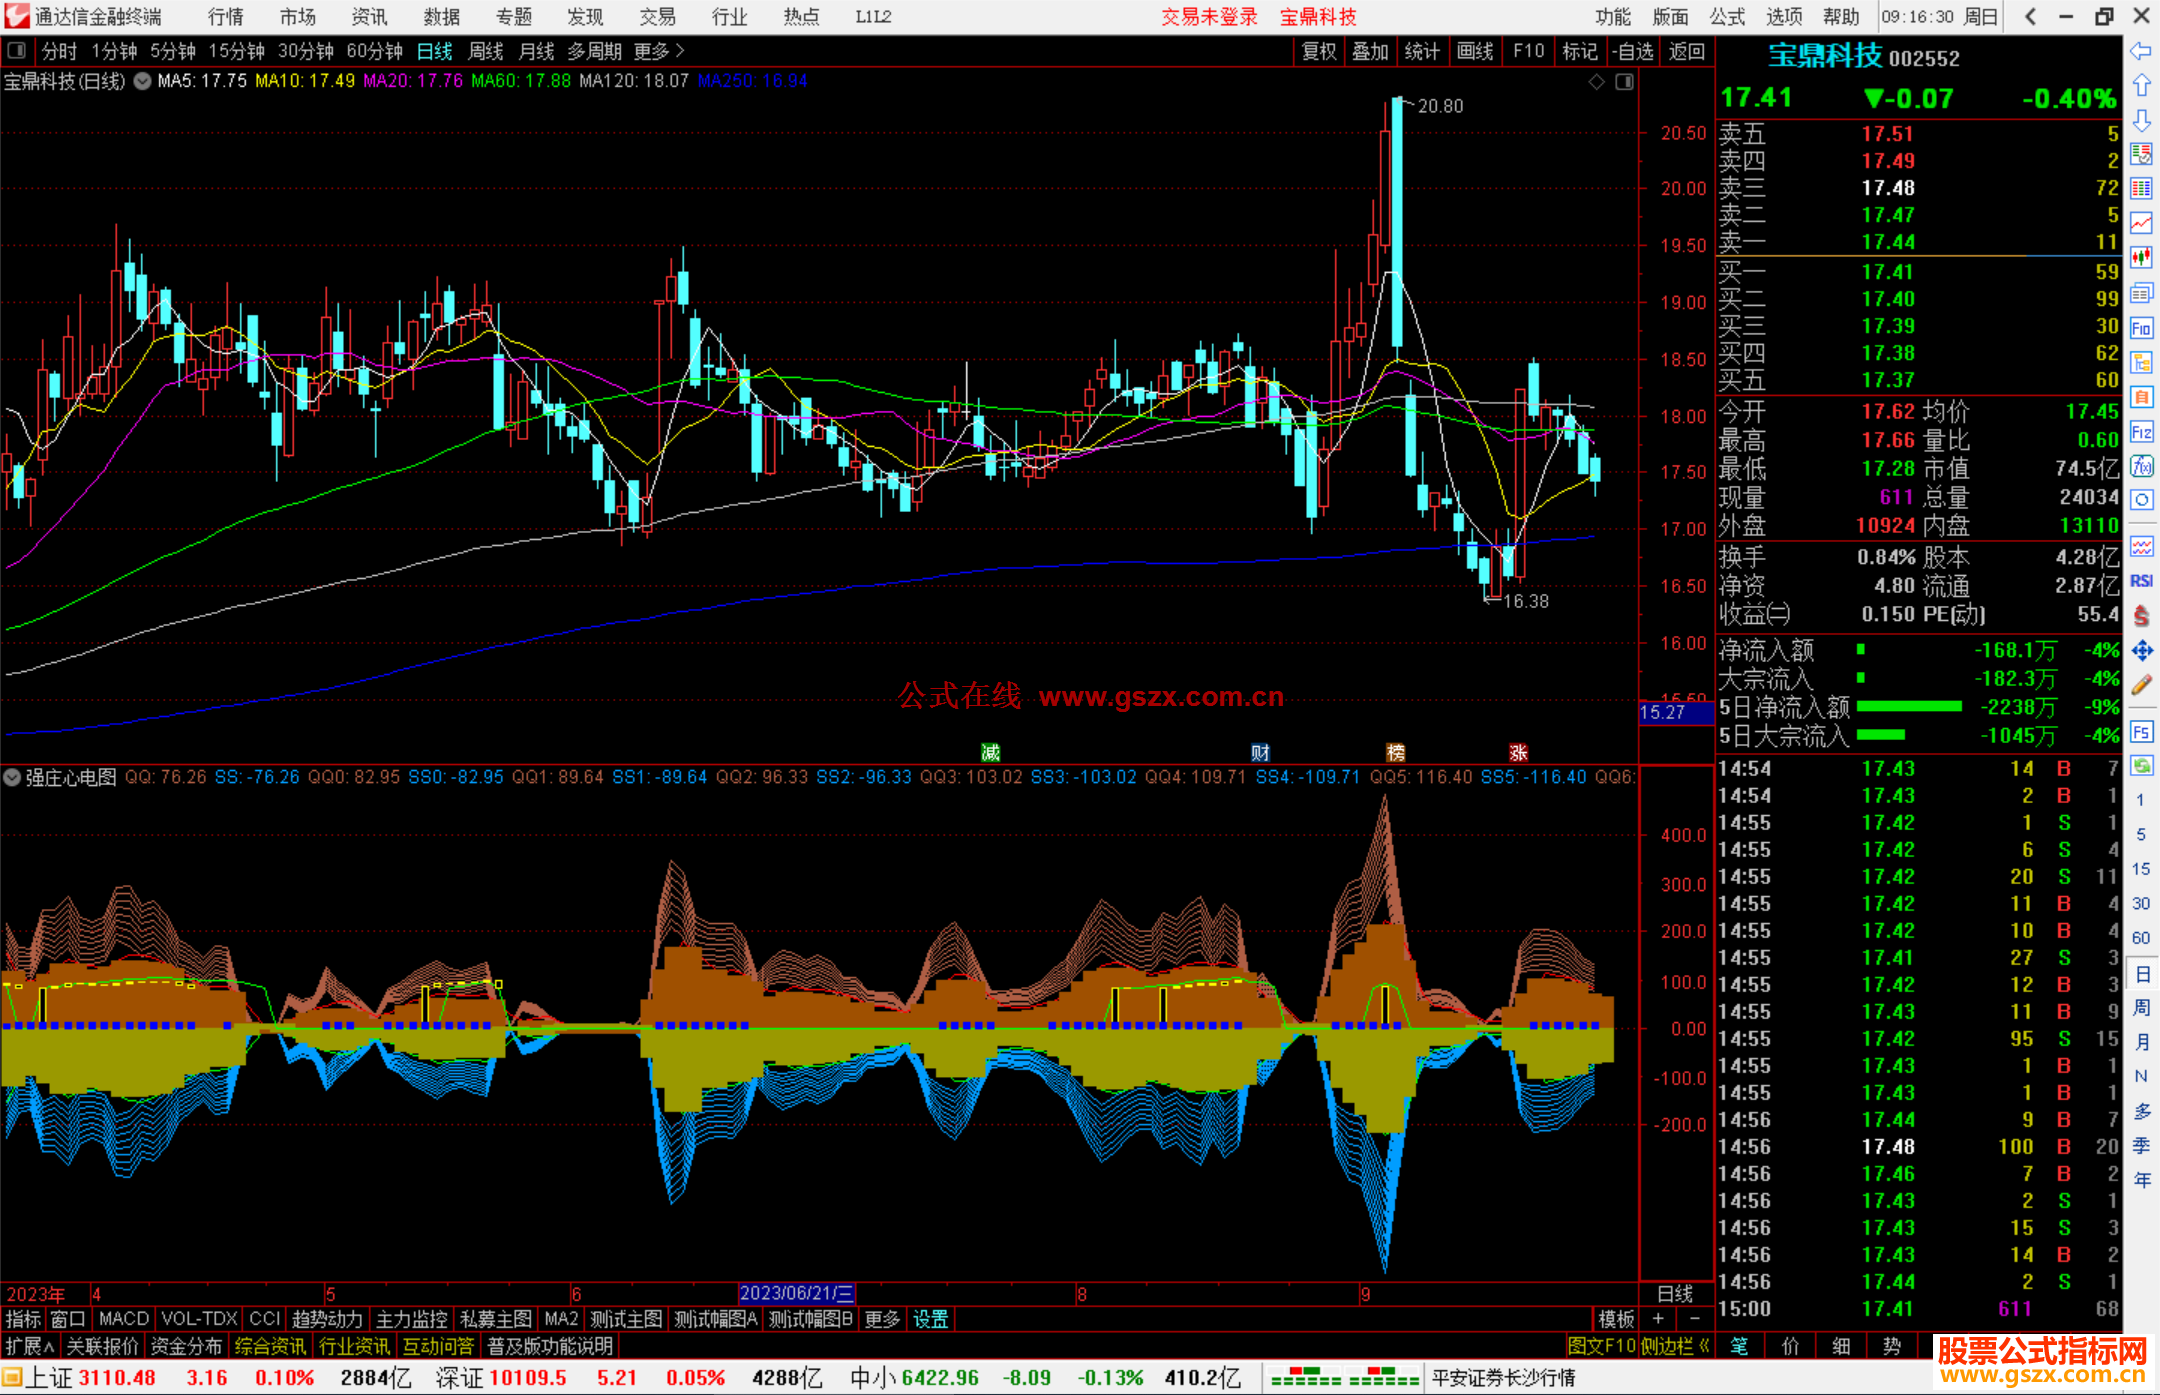2160x1395 pixels.
Task: Click the back arrow sidebar icon
Action: pyautogui.click(x=2141, y=51)
